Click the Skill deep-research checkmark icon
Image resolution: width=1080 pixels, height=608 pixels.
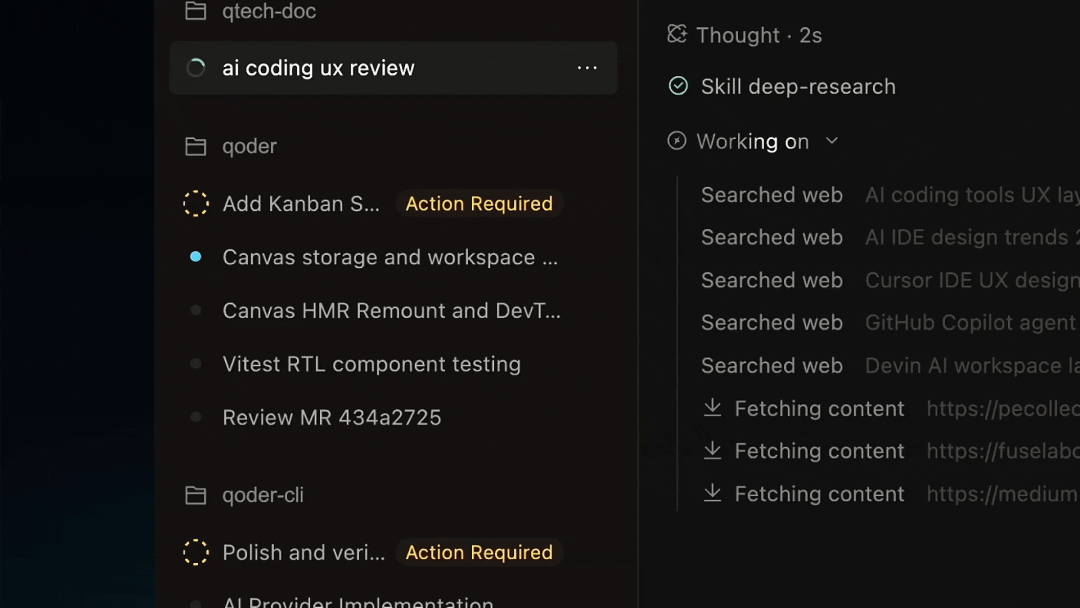click(x=678, y=86)
